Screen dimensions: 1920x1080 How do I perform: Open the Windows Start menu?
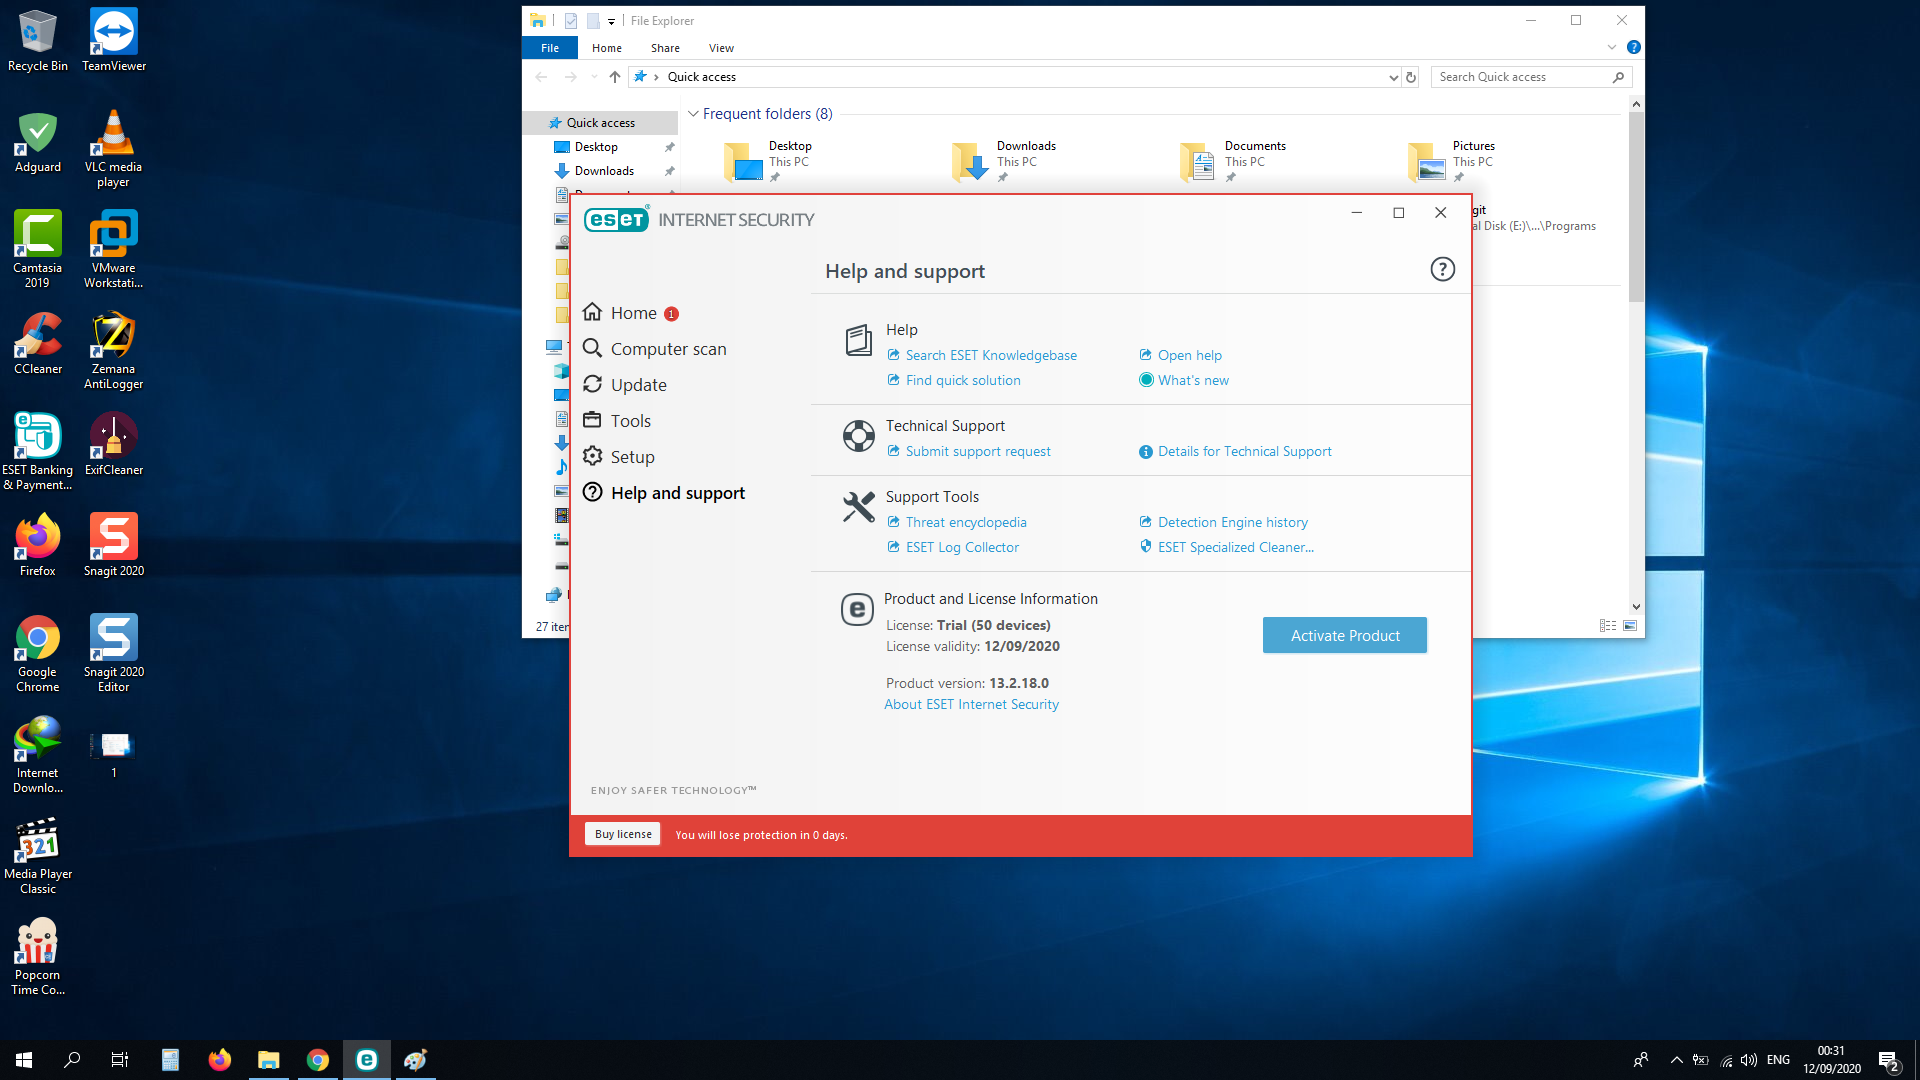[x=24, y=1060]
